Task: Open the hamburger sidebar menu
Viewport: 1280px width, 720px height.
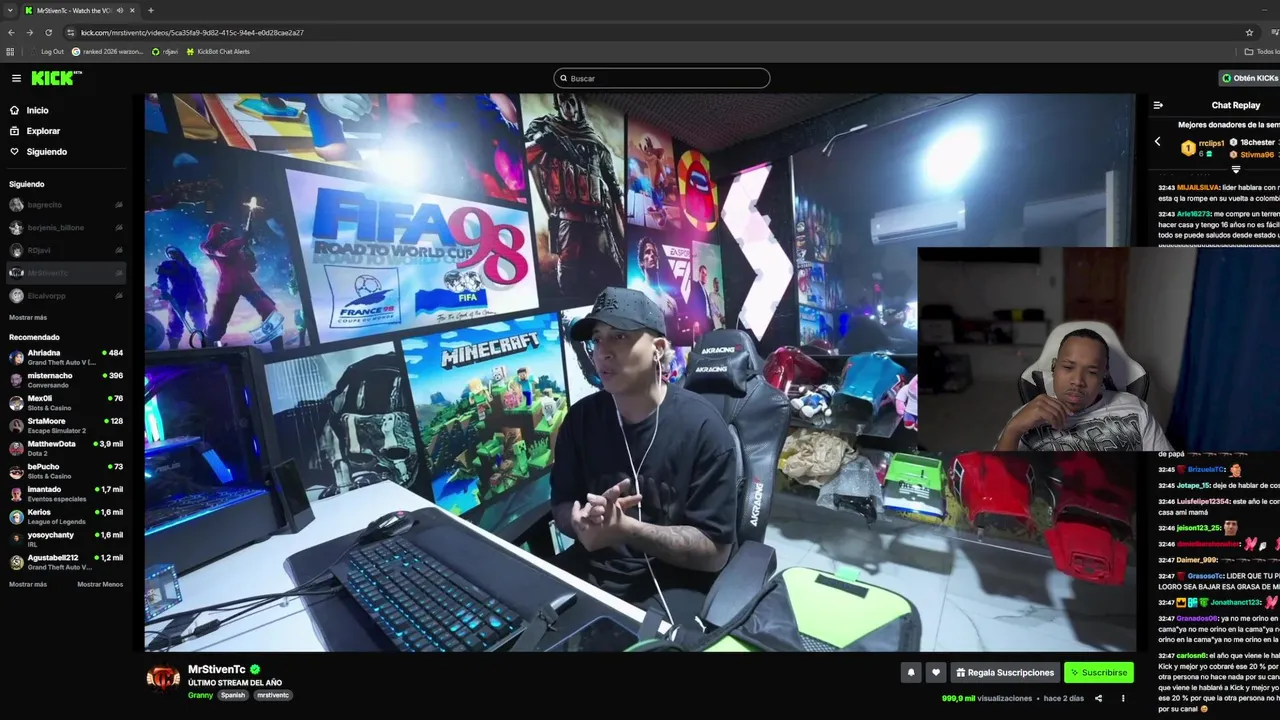Action: [16, 78]
